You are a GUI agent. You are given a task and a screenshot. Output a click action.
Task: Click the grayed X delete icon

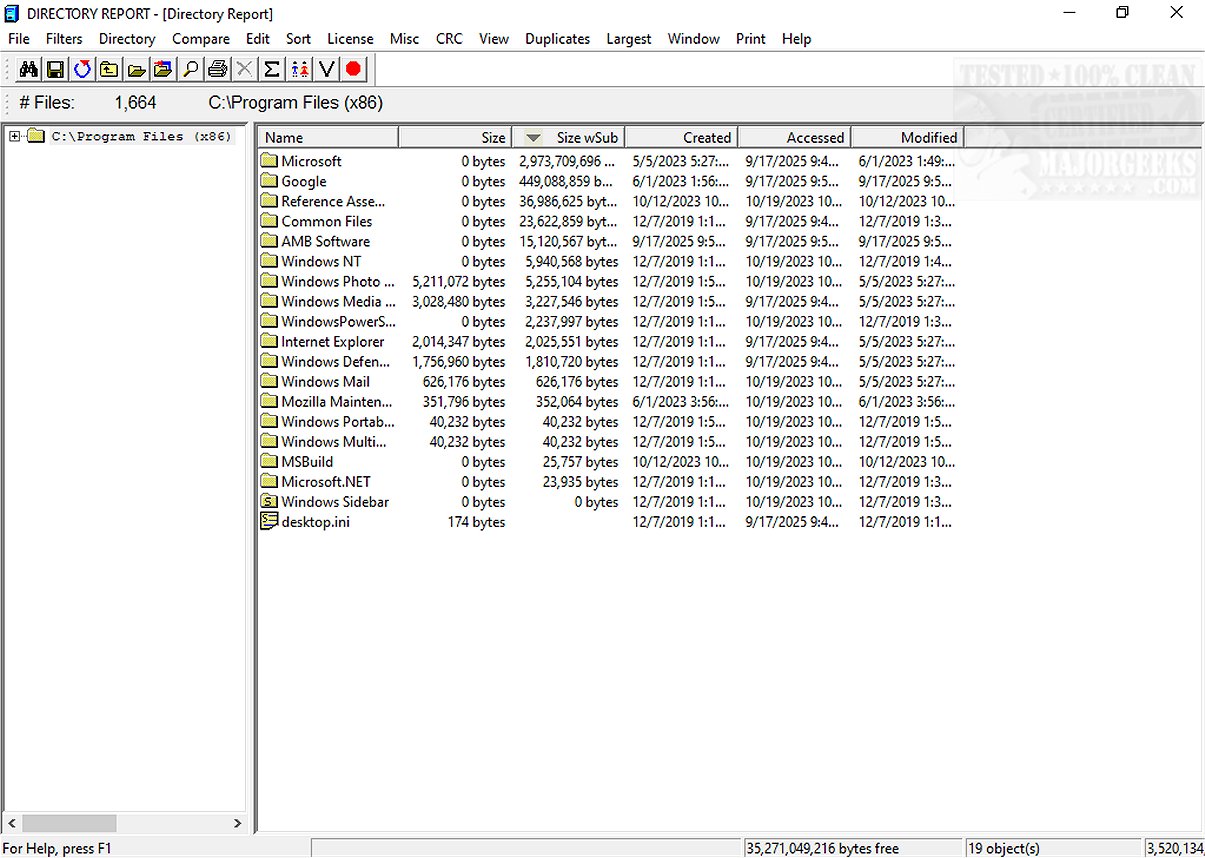[x=244, y=70]
